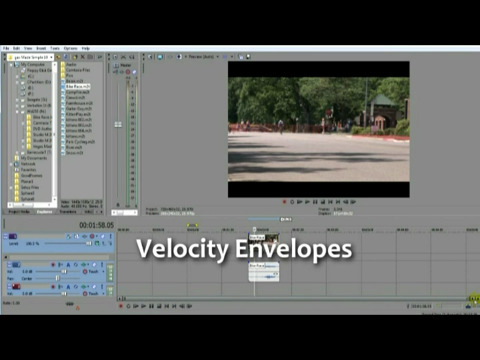This screenshot has height=360, width=480.
Task: Toggle Loop Playback in timeline transport
Action: [x=128, y=306]
